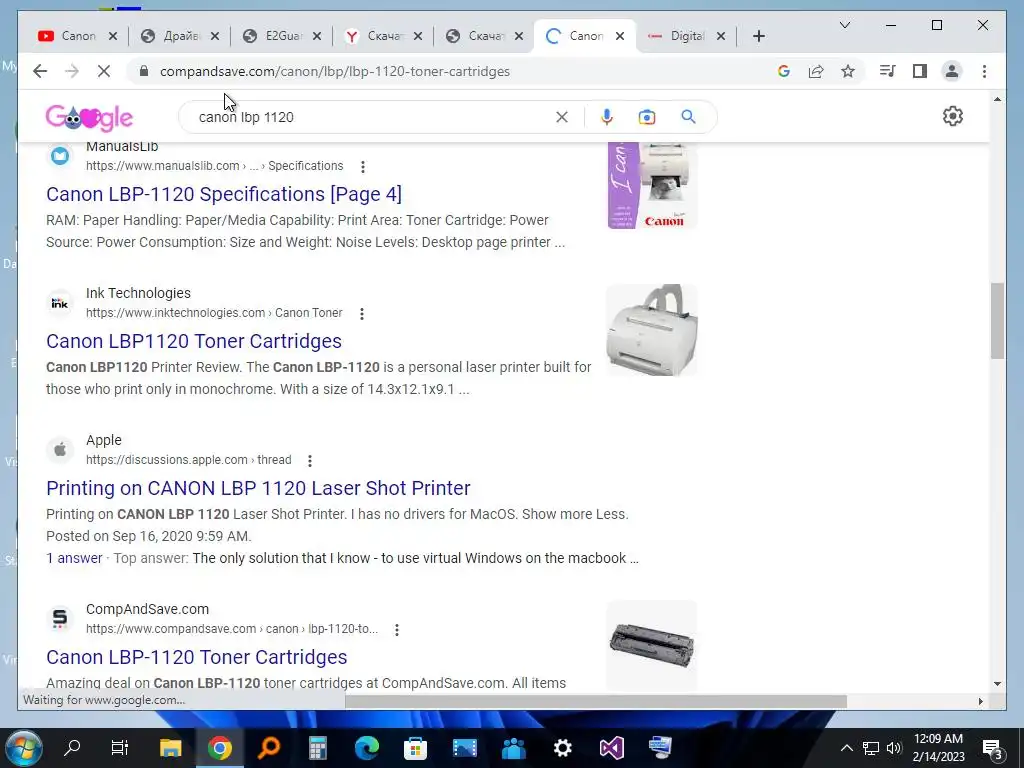Submit search with magnifier icon
Screen dimensions: 1024x768
tap(688, 117)
